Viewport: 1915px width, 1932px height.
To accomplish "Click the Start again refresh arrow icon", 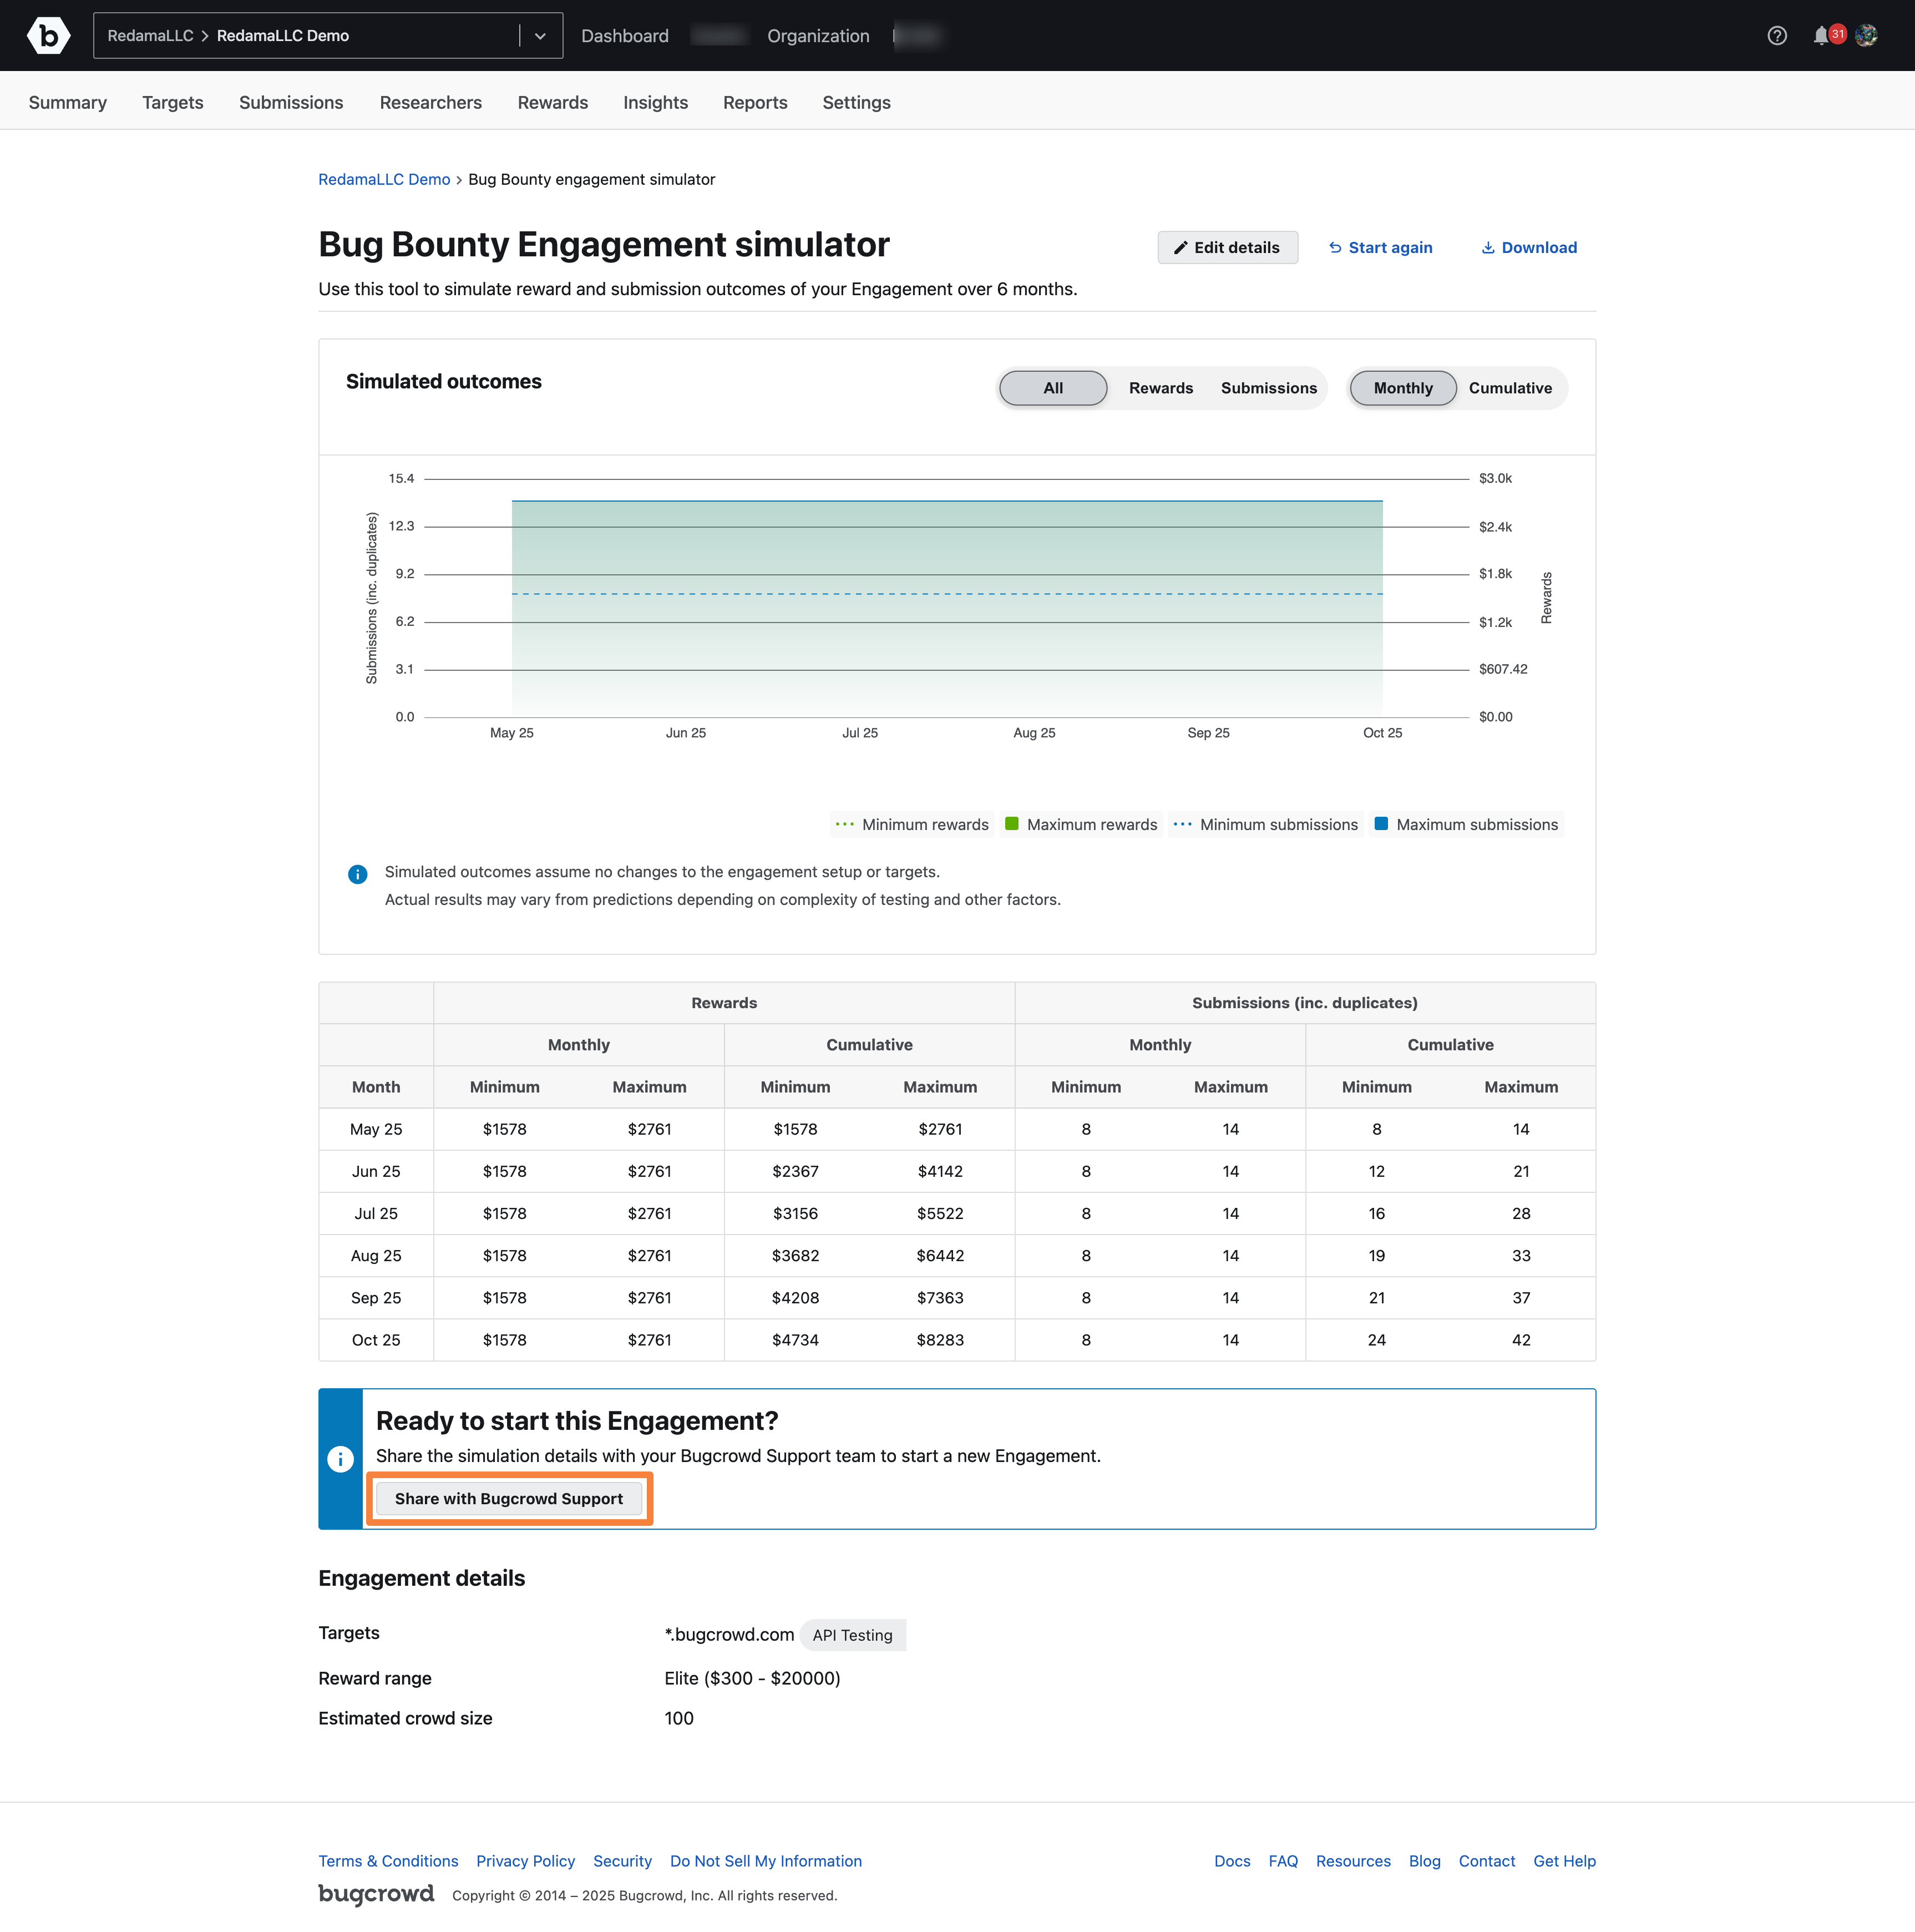I will point(1335,248).
